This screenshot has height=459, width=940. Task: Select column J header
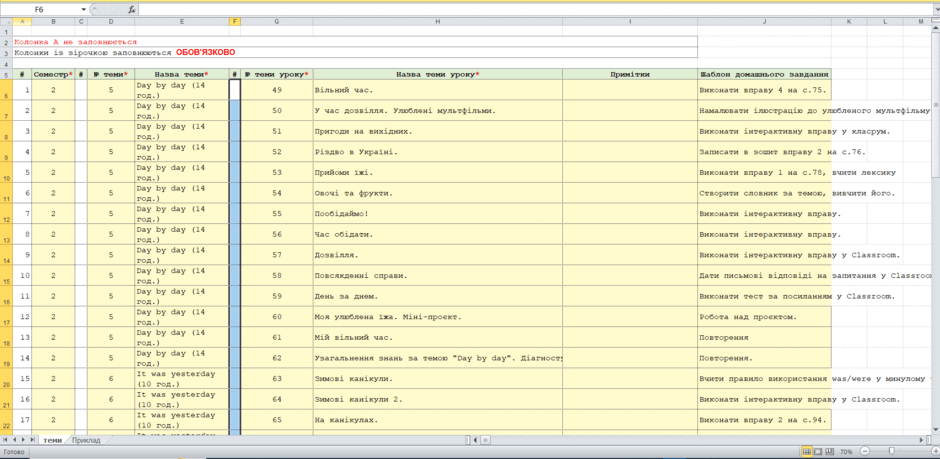click(764, 22)
